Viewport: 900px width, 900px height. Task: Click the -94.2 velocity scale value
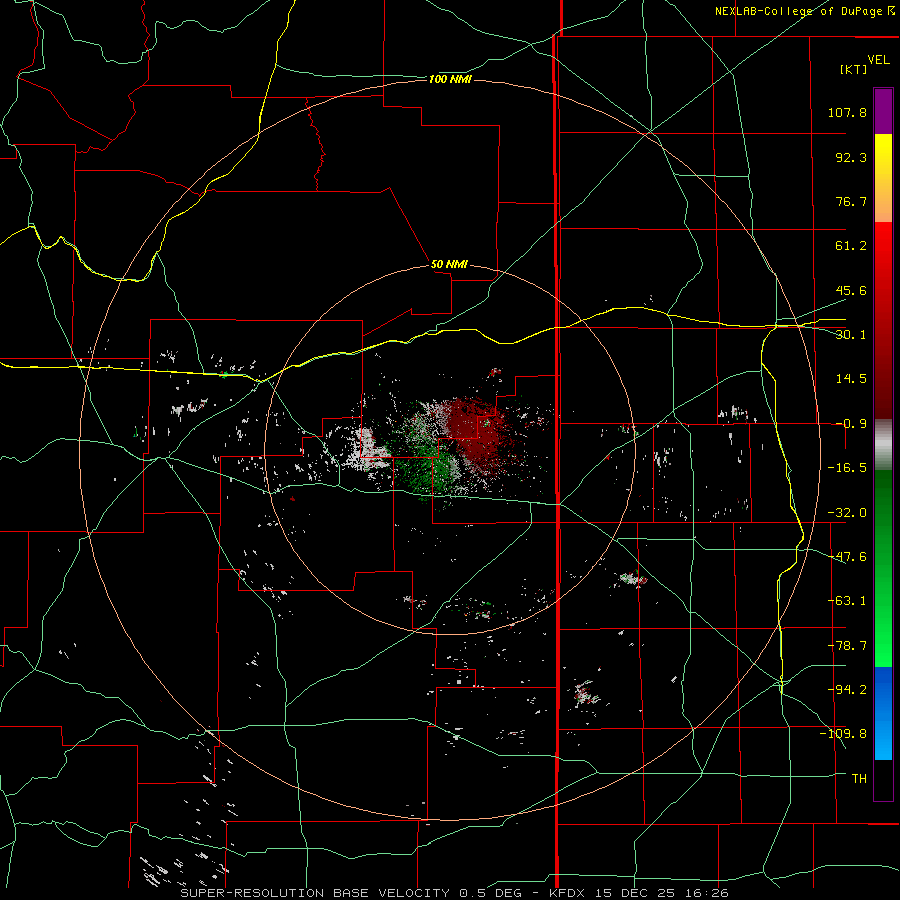point(847,689)
